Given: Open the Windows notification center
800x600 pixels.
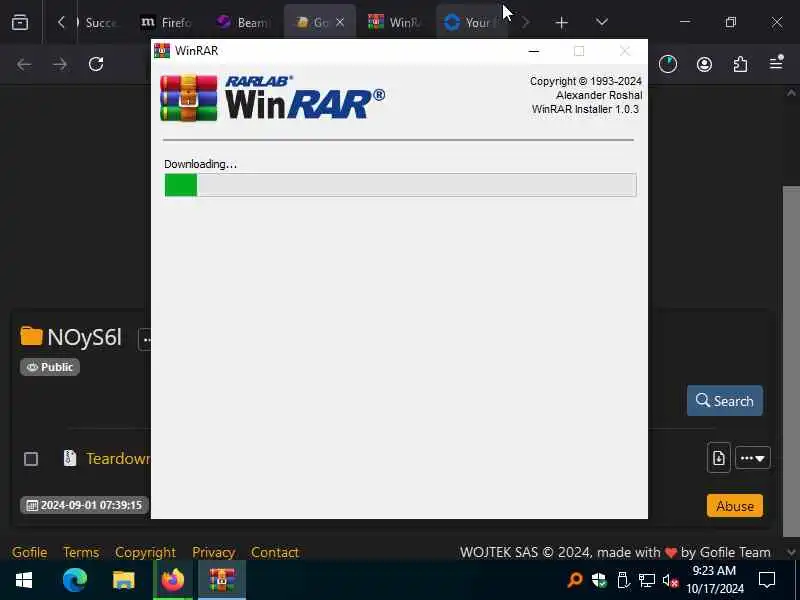Looking at the screenshot, I should click(767, 580).
